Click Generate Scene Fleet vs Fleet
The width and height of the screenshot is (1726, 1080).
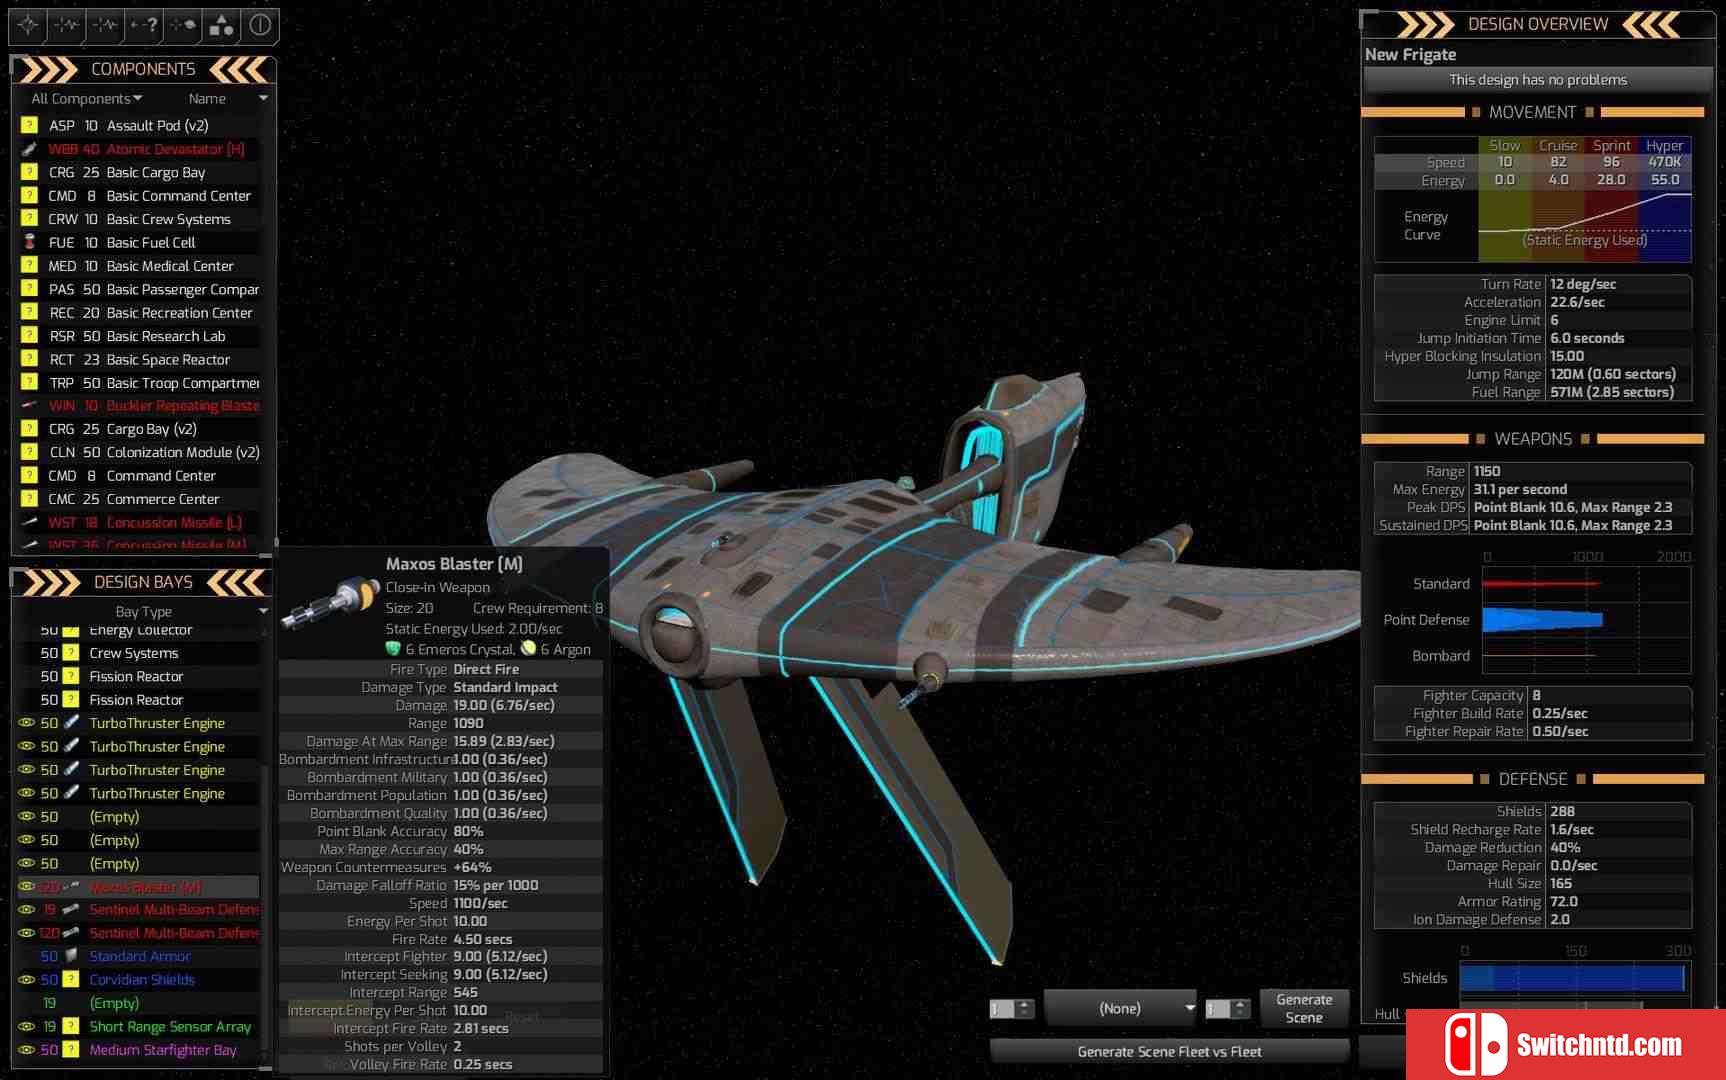[x=1169, y=1051]
